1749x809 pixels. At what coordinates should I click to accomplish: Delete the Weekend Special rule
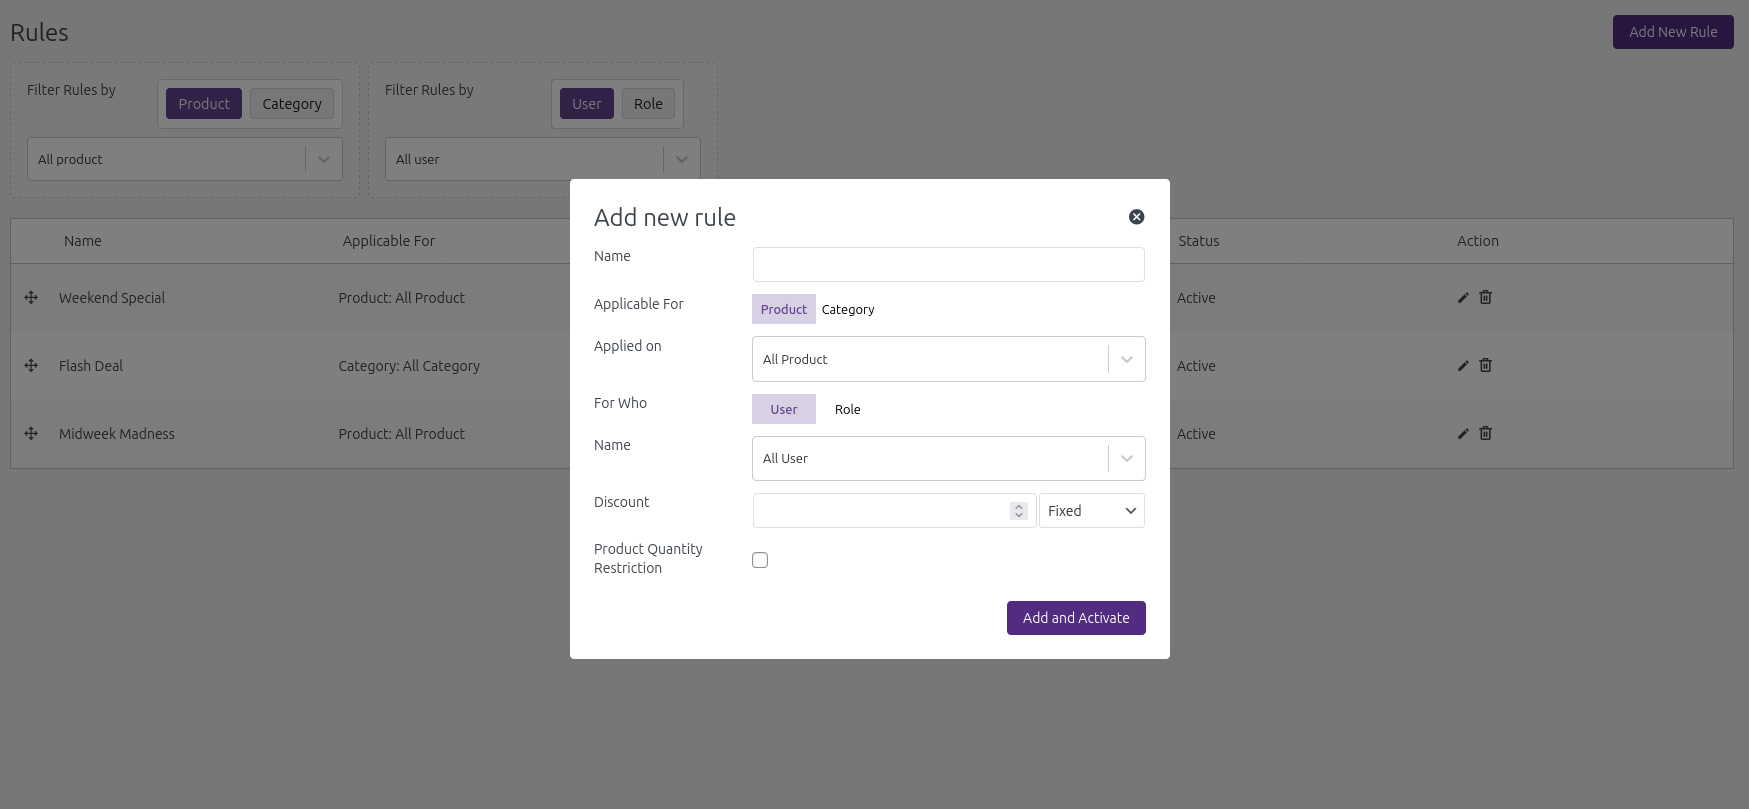pyautogui.click(x=1486, y=297)
